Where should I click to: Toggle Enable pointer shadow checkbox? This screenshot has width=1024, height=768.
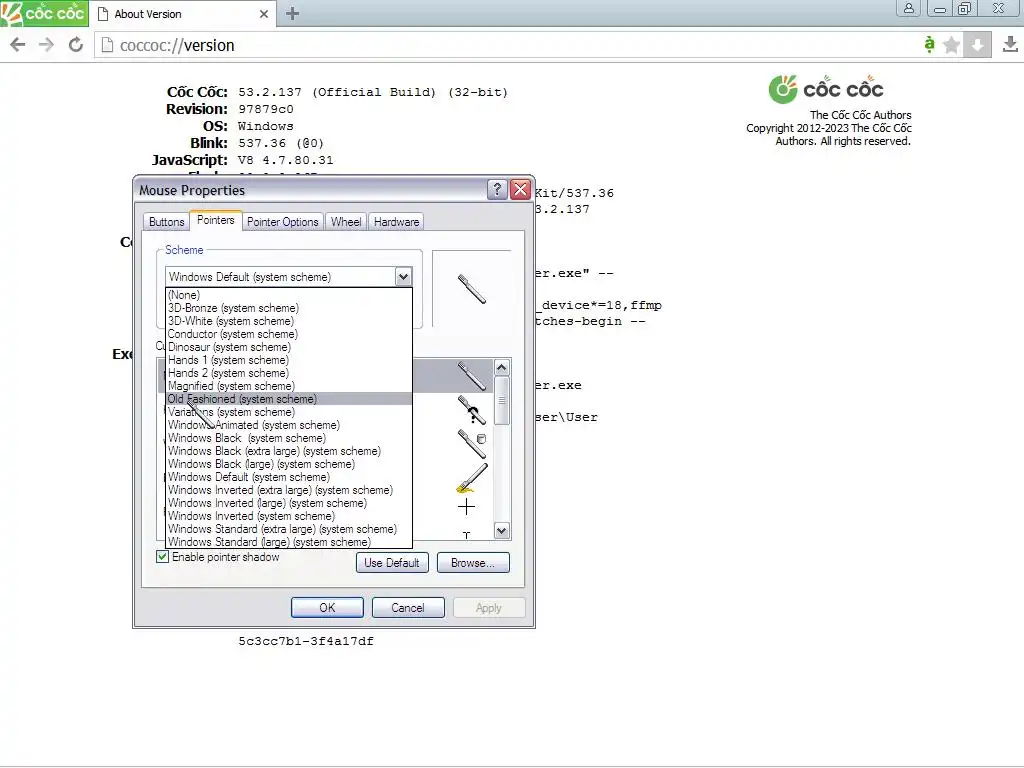click(x=163, y=557)
